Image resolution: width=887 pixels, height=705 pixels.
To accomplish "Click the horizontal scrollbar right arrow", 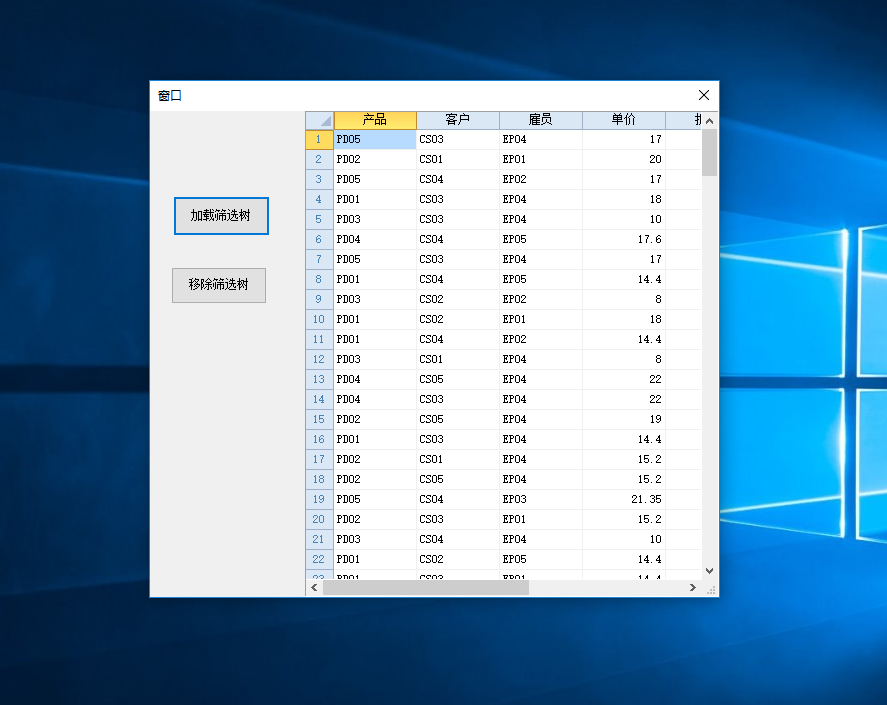I will [693, 588].
